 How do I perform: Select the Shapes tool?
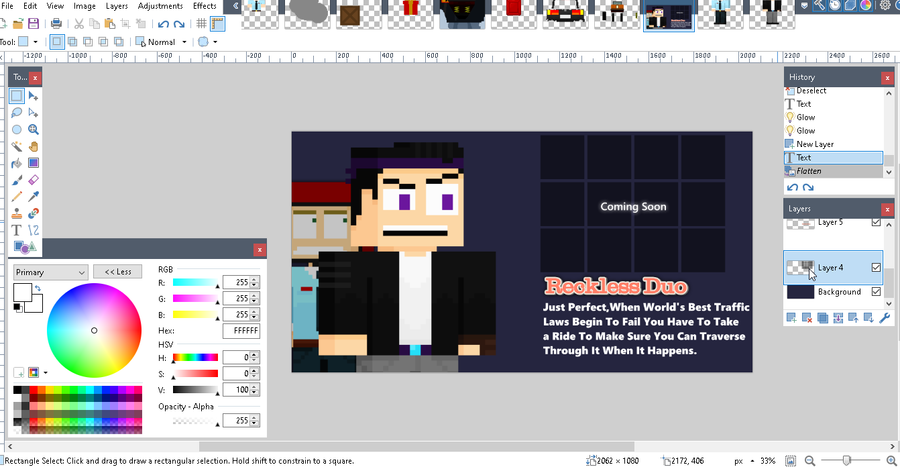click(24, 247)
